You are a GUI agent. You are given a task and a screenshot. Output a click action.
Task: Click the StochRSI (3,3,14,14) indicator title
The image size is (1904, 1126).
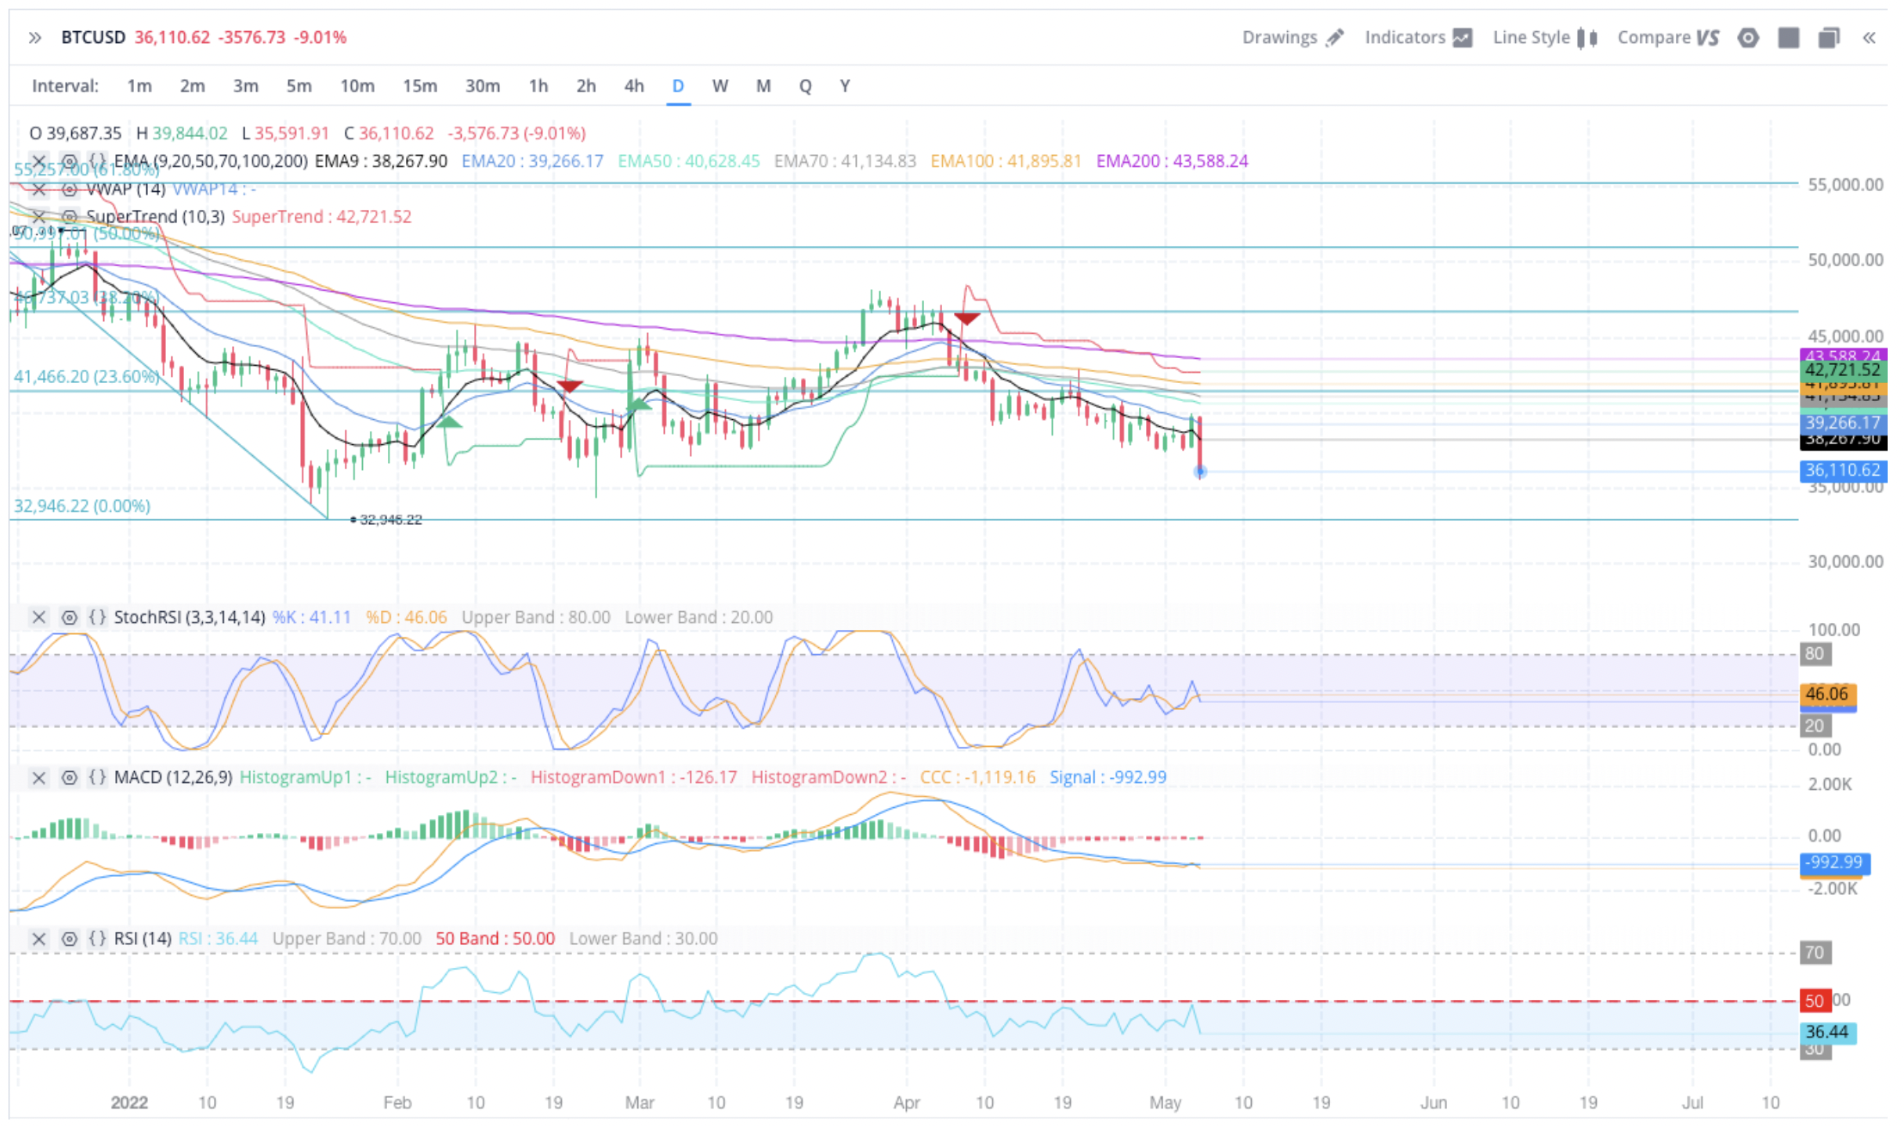tap(190, 617)
